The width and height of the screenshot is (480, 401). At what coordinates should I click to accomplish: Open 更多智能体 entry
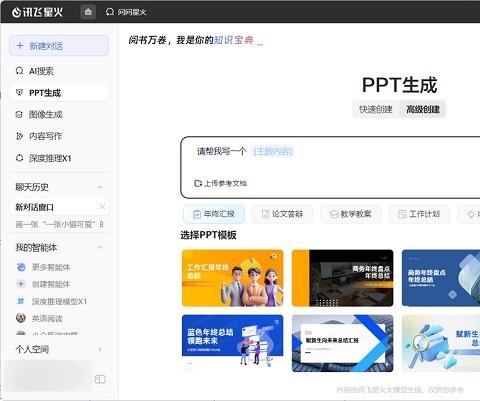tap(43, 267)
